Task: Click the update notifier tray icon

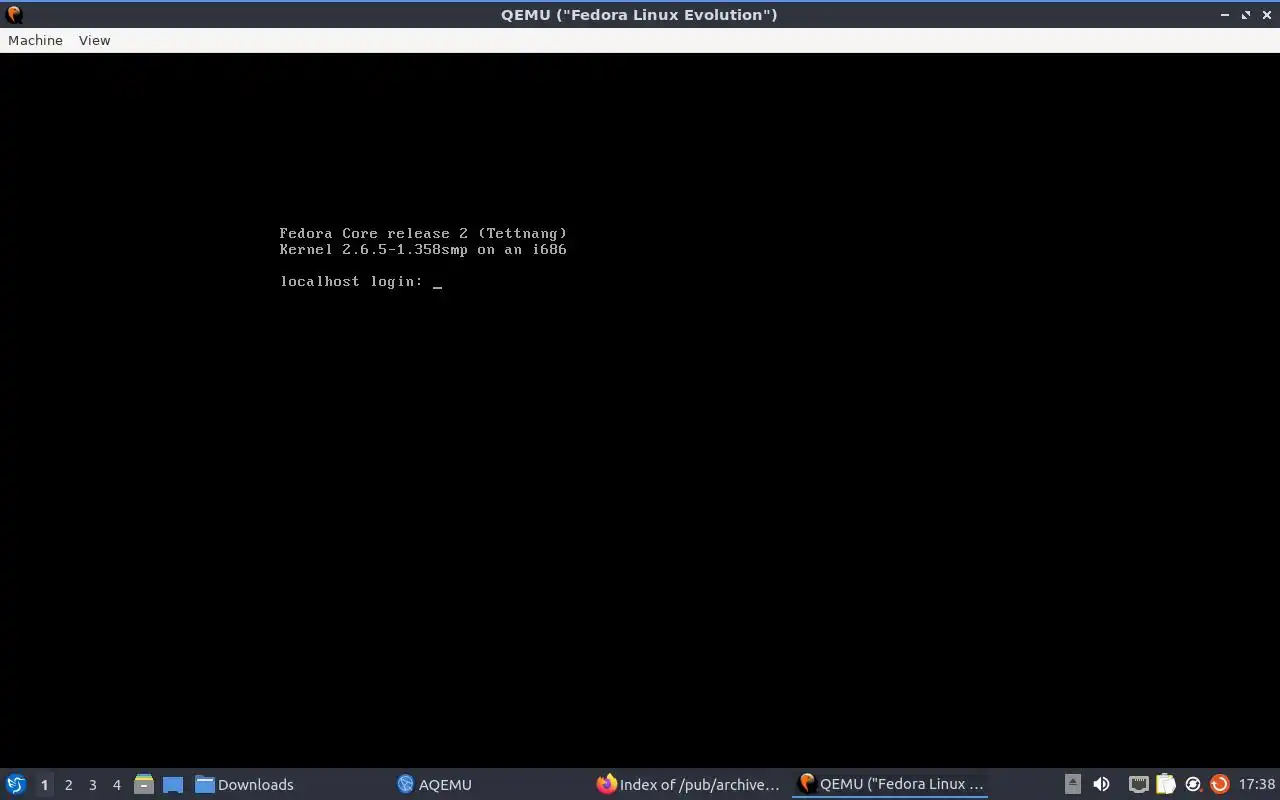Action: pos(1192,784)
